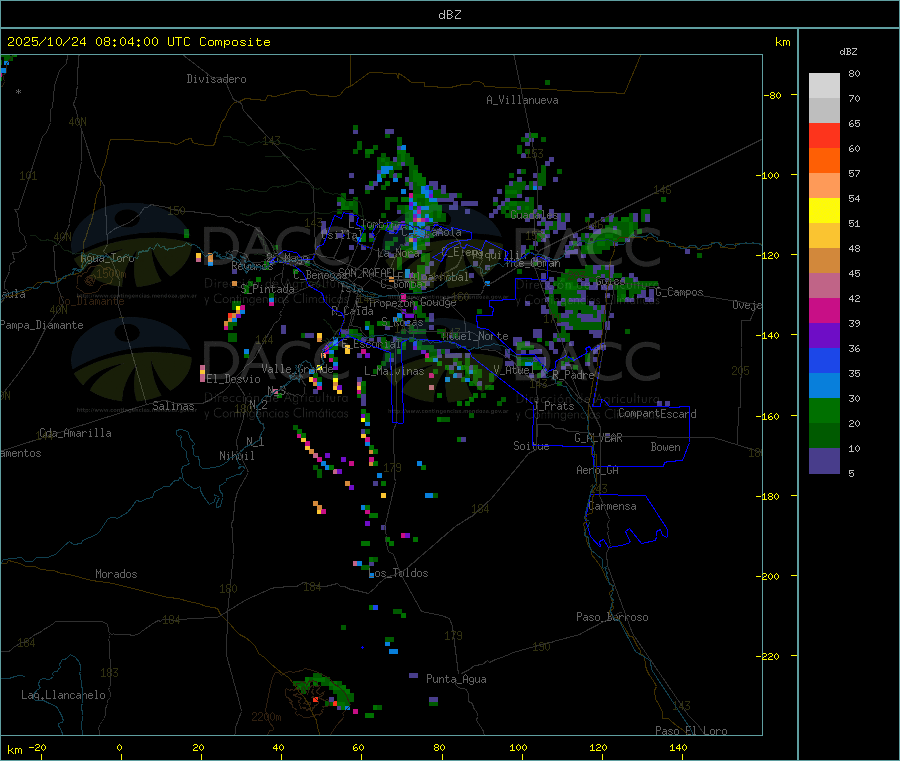Click the dBZ title at top
This screenshot has height=761, width=900.
point(449,14)
